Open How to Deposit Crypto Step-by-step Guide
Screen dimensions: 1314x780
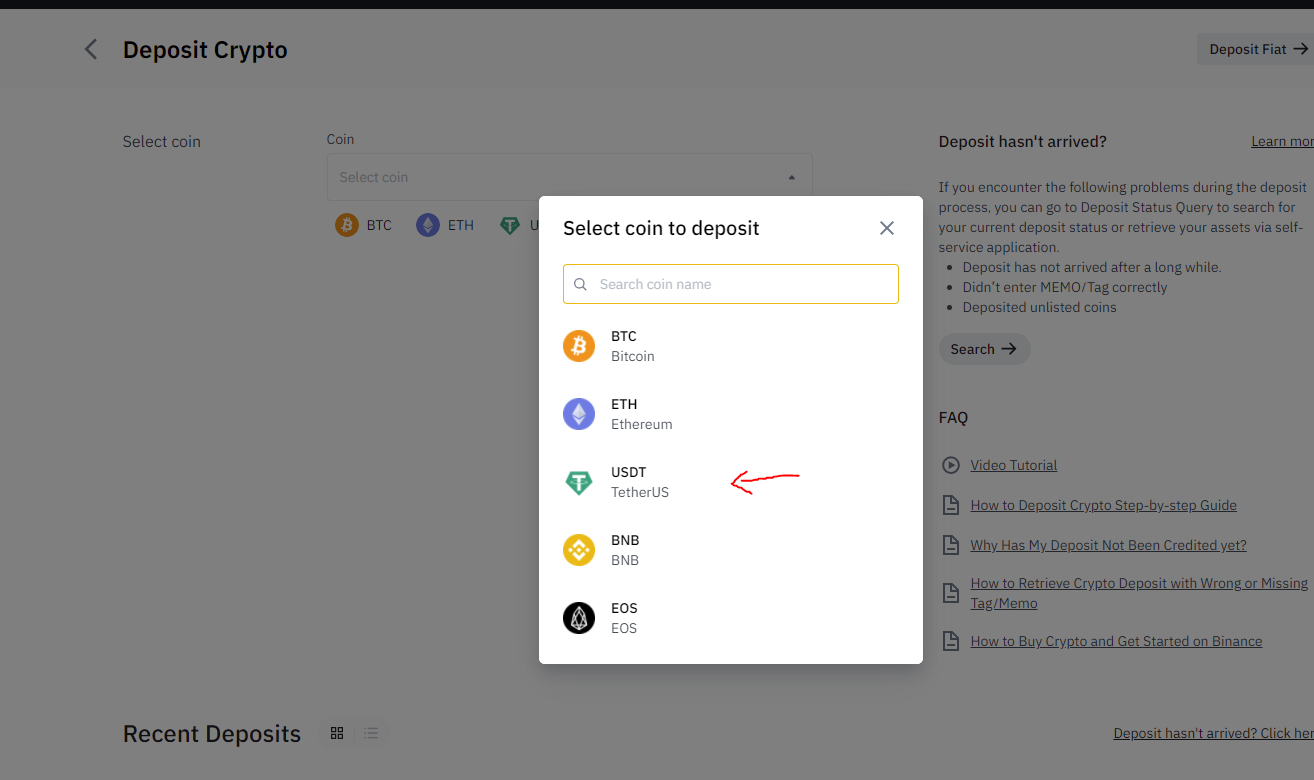1104,505
